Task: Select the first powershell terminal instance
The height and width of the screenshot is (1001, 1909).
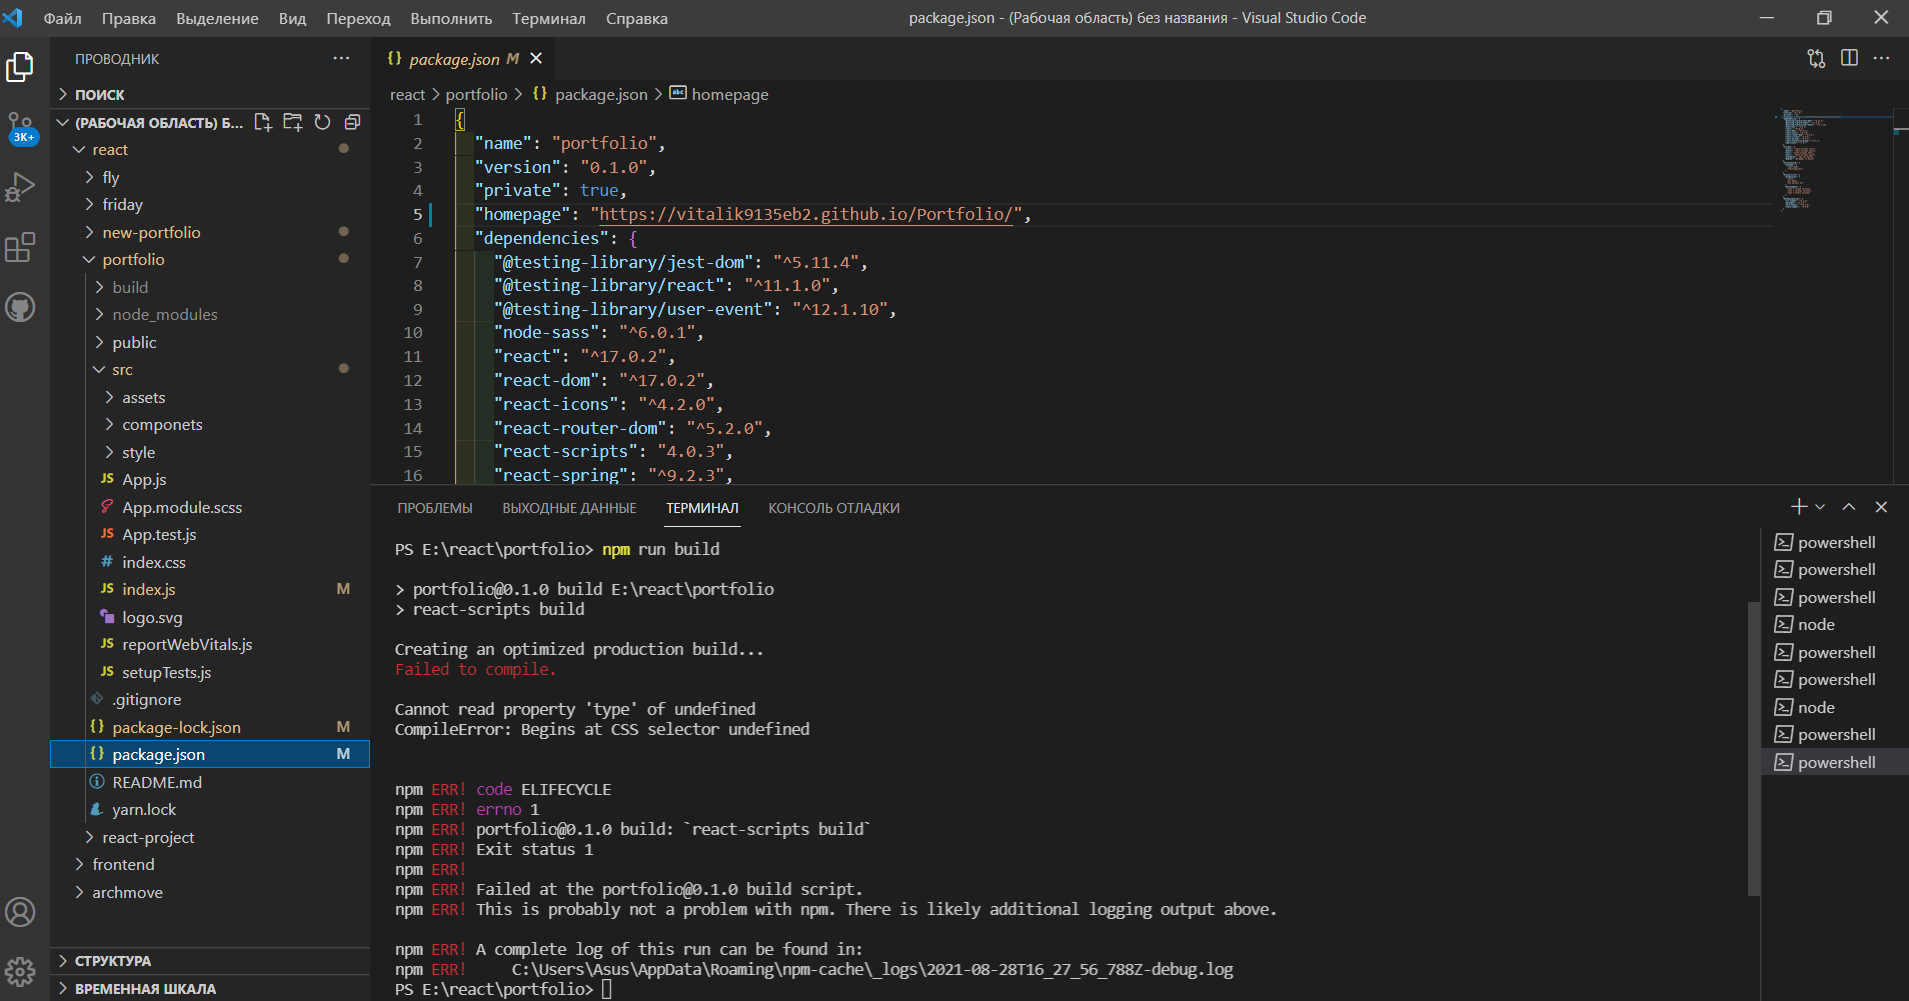Action: tap(1834, 542)
